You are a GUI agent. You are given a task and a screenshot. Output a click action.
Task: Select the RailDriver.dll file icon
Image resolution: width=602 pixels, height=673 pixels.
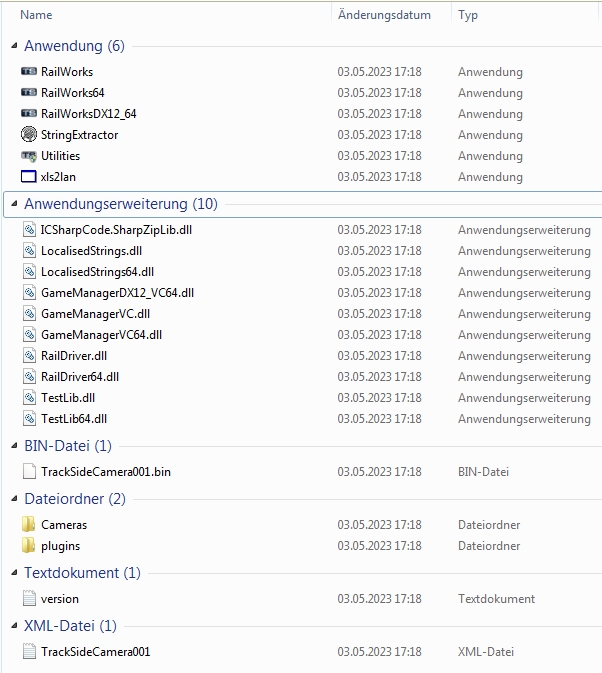pos(29,356)
